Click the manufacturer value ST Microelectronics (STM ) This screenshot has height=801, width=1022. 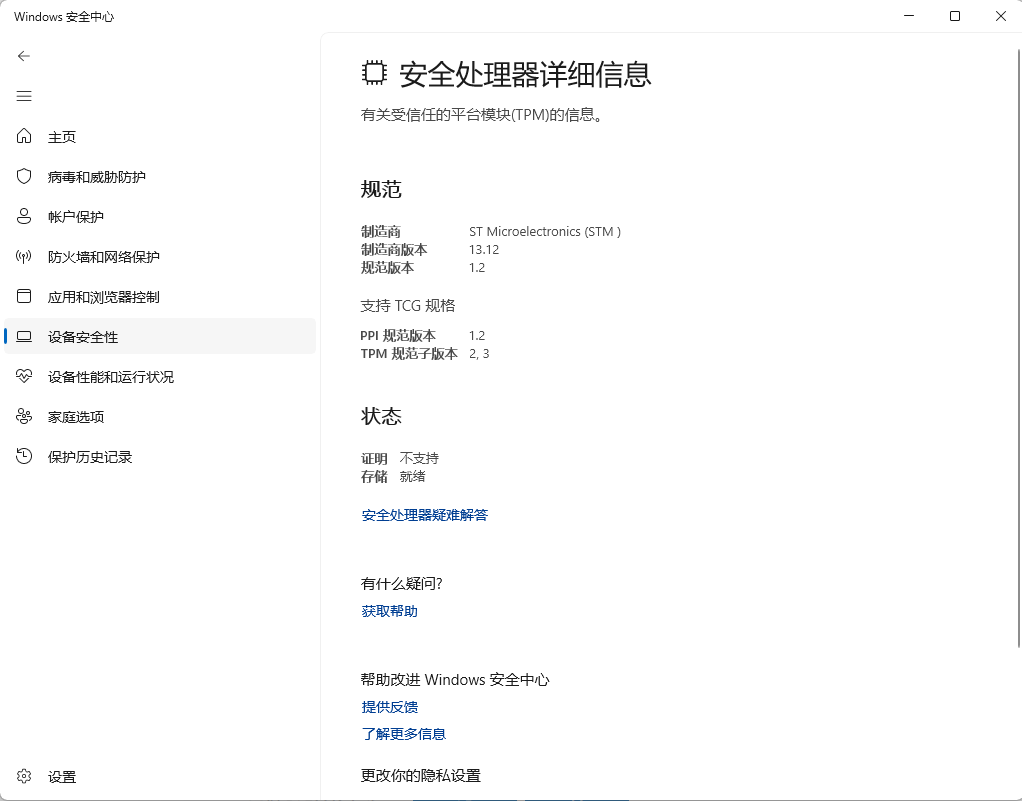pos(545,231)
